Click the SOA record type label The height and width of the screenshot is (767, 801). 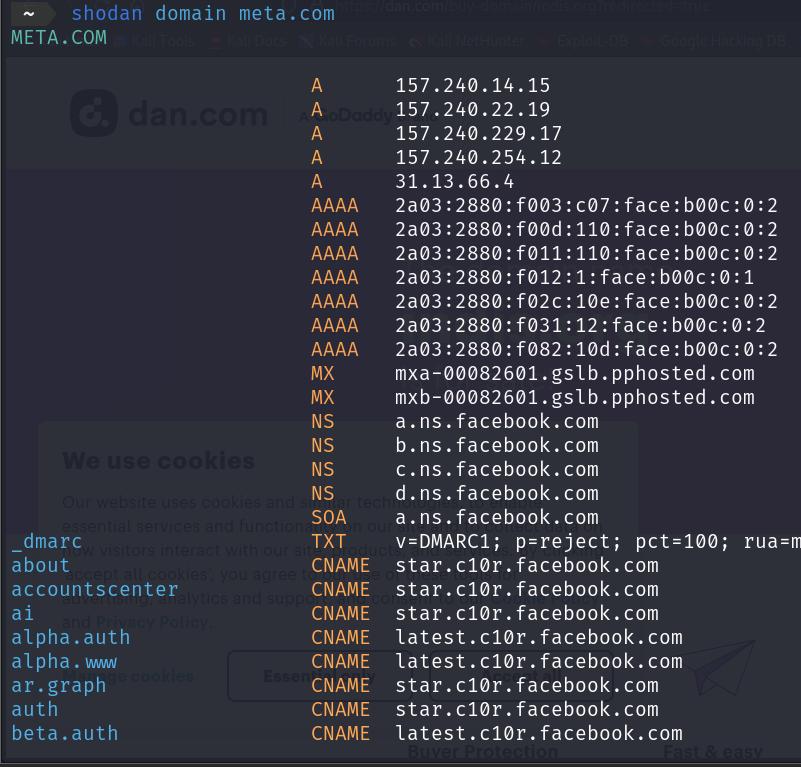coord(329,518)
